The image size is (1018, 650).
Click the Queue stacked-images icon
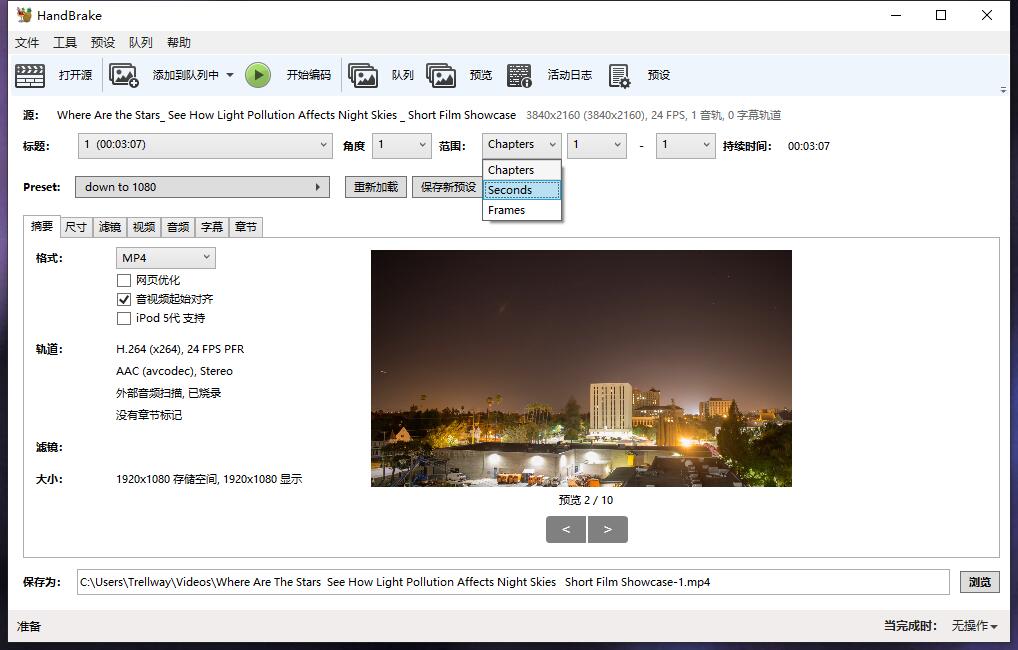[363, 75]
